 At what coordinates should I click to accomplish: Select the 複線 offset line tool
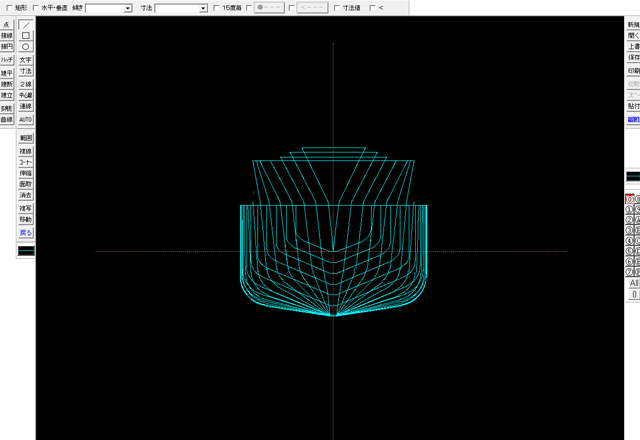pos(26,151)
